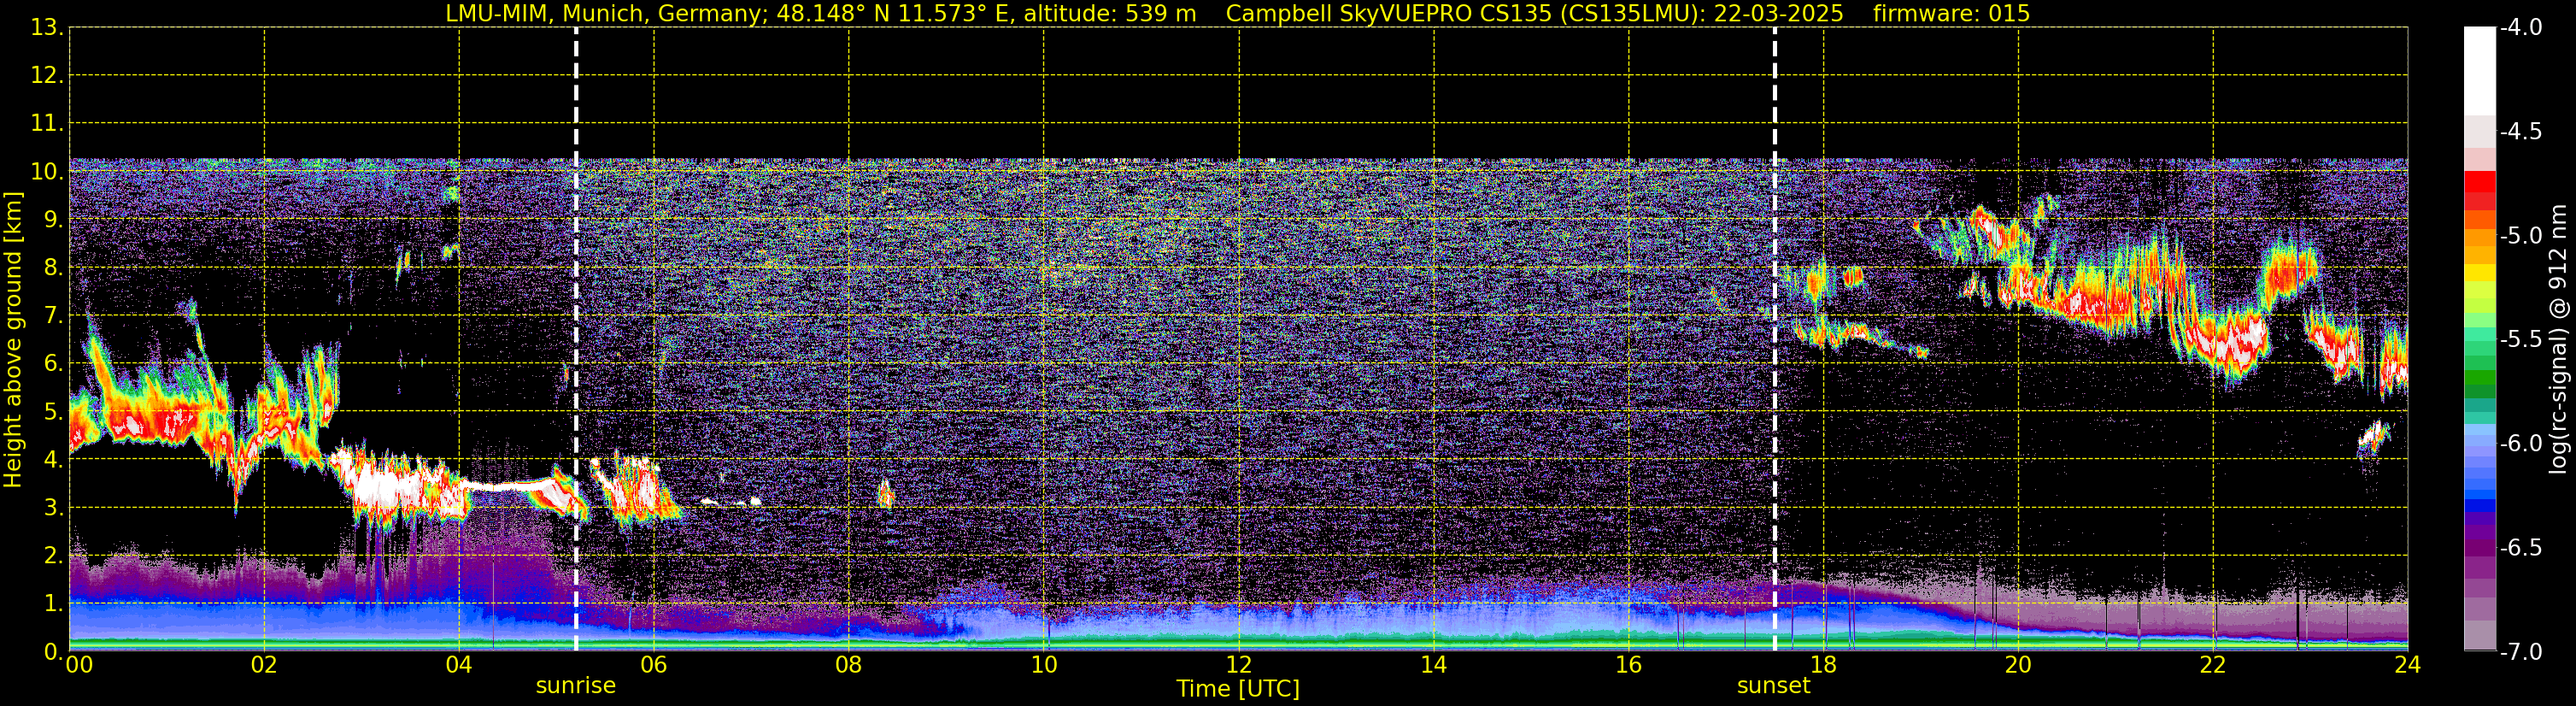Click the 'Height above ground [km]' axis label
The height and width of the screenshot is (706, 2576).
click(13, 339)
